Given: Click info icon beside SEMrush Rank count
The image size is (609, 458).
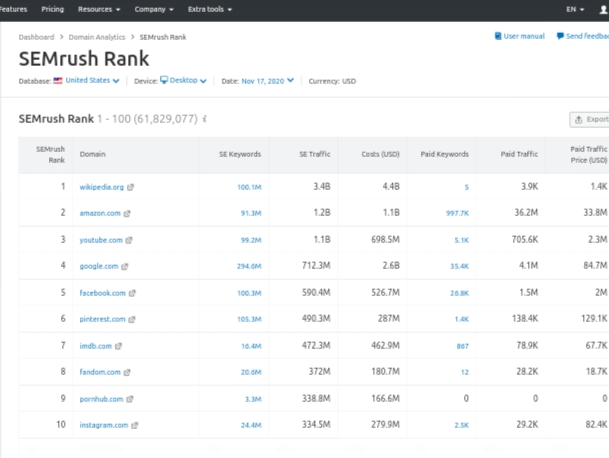Looking at the screenshot, I should (x=205, y=119).
